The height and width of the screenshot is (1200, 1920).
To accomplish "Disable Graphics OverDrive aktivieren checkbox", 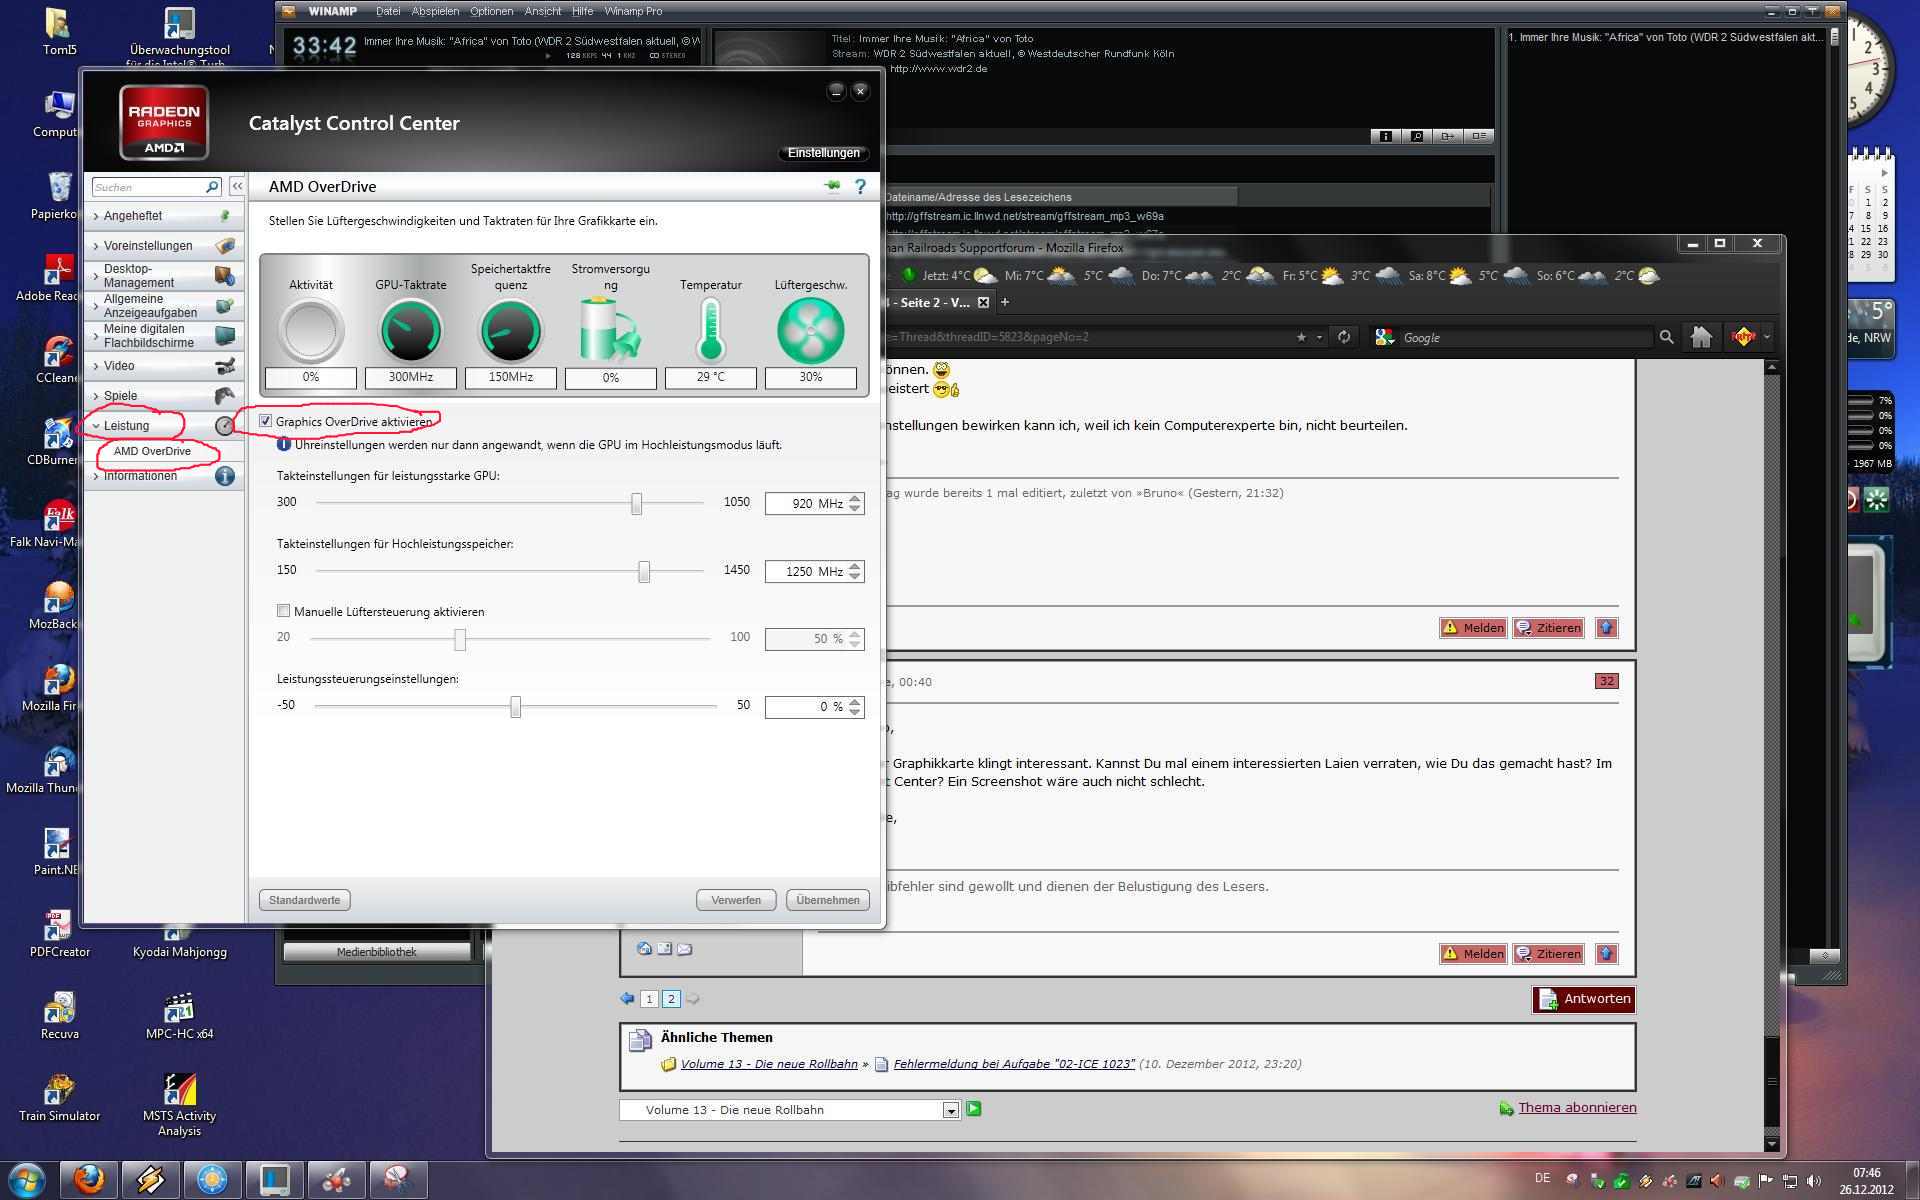I will (x=265, y=421).
